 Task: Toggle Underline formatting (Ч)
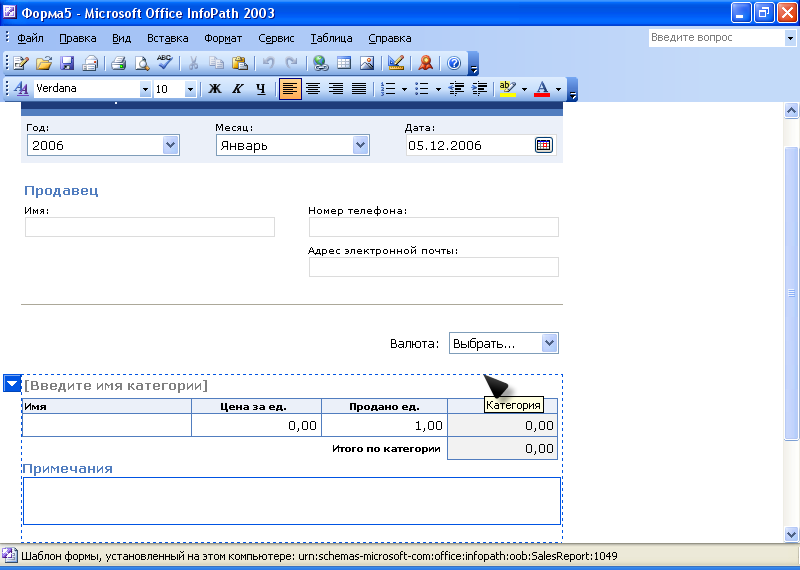(x=260, y=89)
